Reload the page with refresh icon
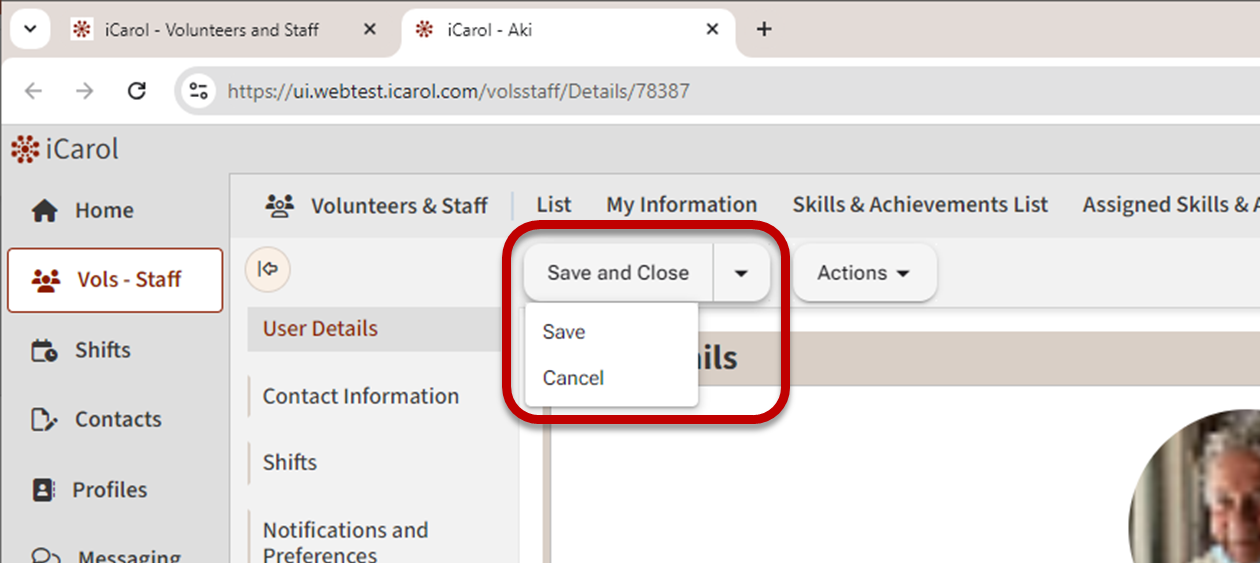This screenshot has height=563, width=1260. click(137, 91)
